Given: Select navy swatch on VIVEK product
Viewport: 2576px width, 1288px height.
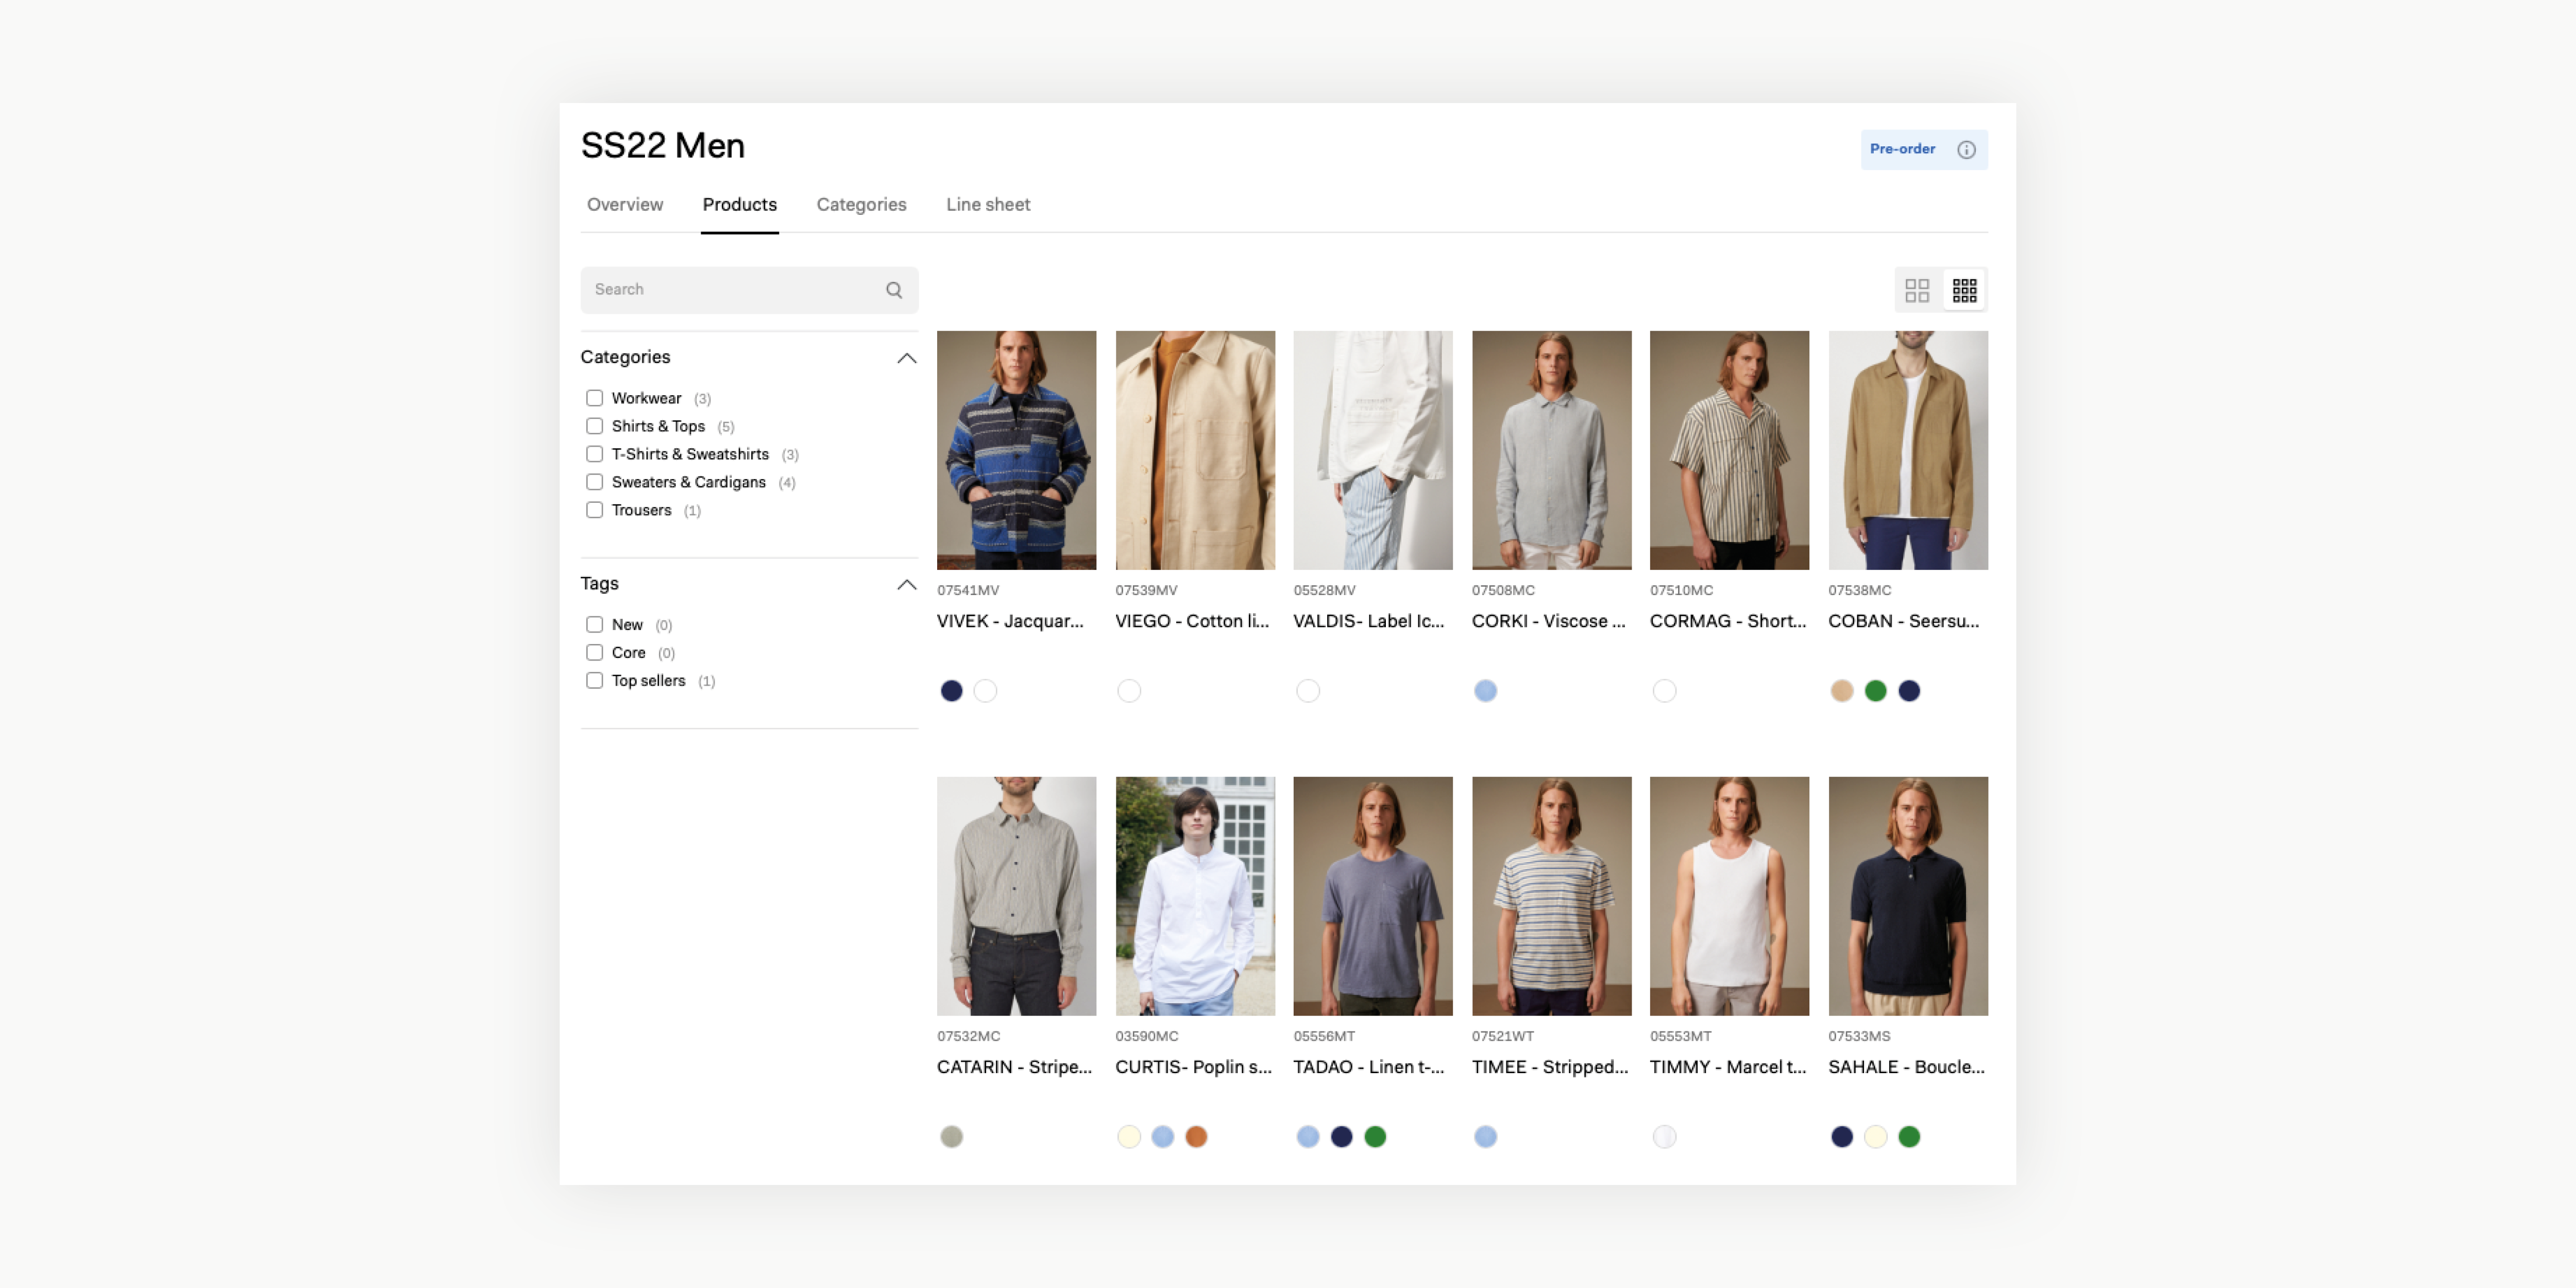Looking at the screenshot, I should click(x=951, y=691).
